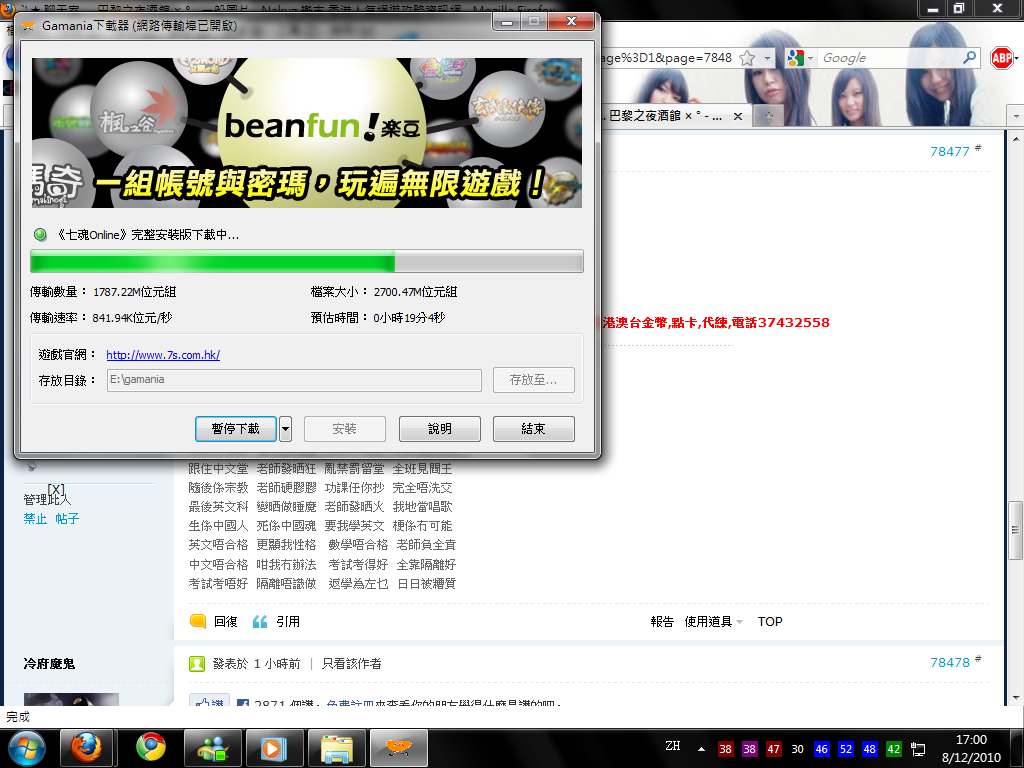Focus the Google search box in Firefox
1024x768 pixels.
pyautogui.click(x=889, y=58)
